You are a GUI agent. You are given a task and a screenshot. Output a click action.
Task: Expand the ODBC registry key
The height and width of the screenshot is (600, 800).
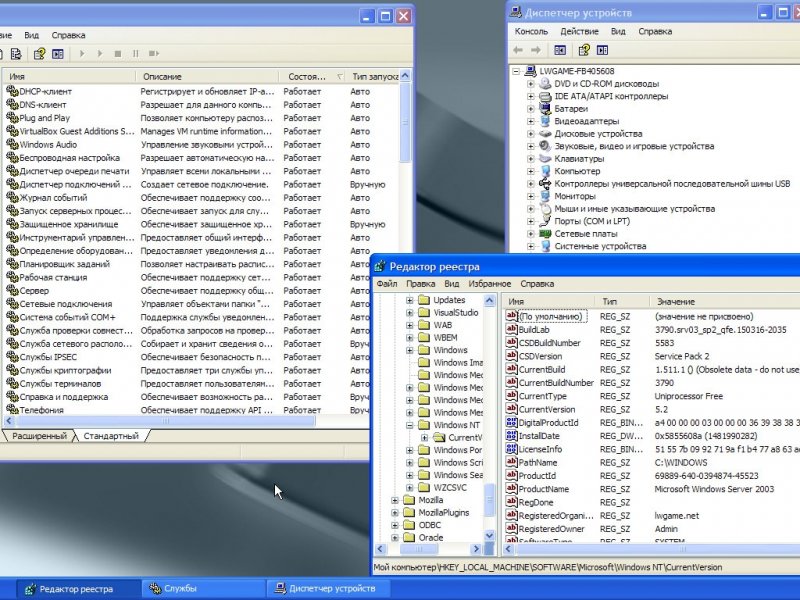pyautogui.click(x=395, y=525)
